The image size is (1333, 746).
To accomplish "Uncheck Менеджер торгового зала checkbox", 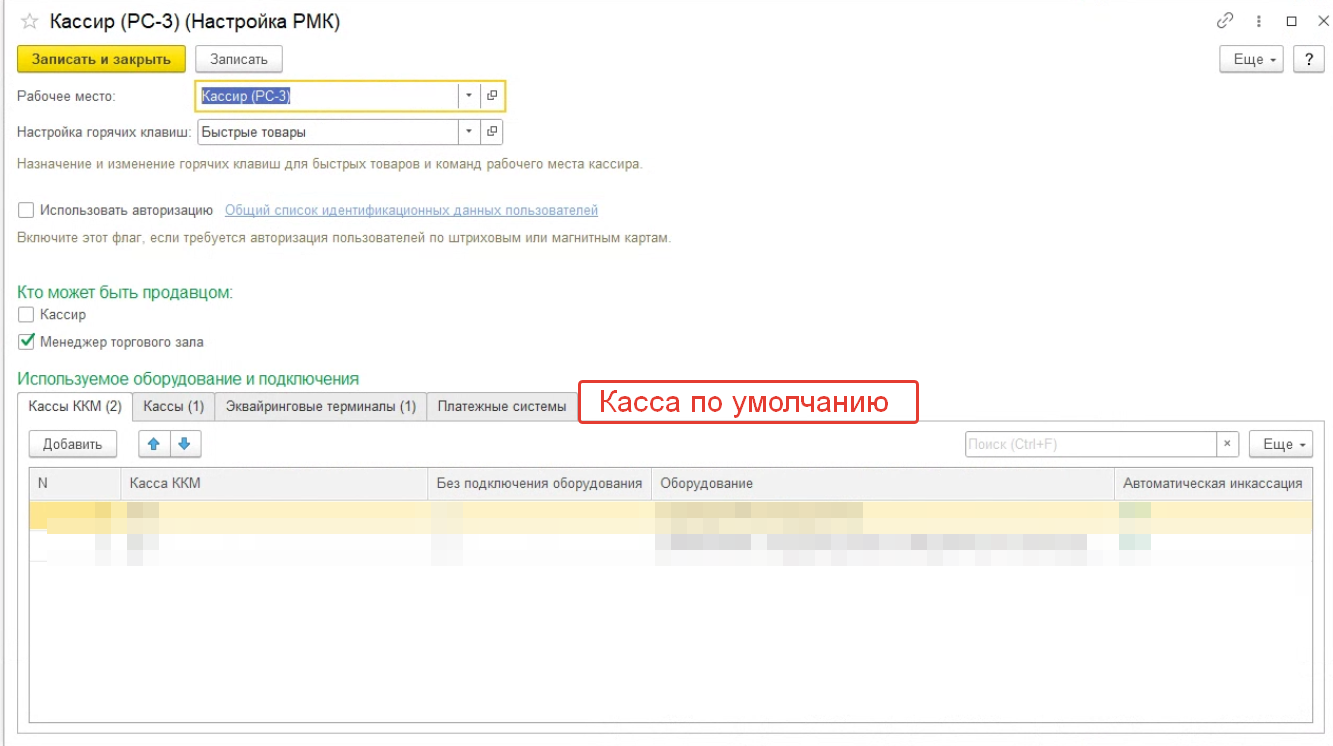I will (26, 342).
